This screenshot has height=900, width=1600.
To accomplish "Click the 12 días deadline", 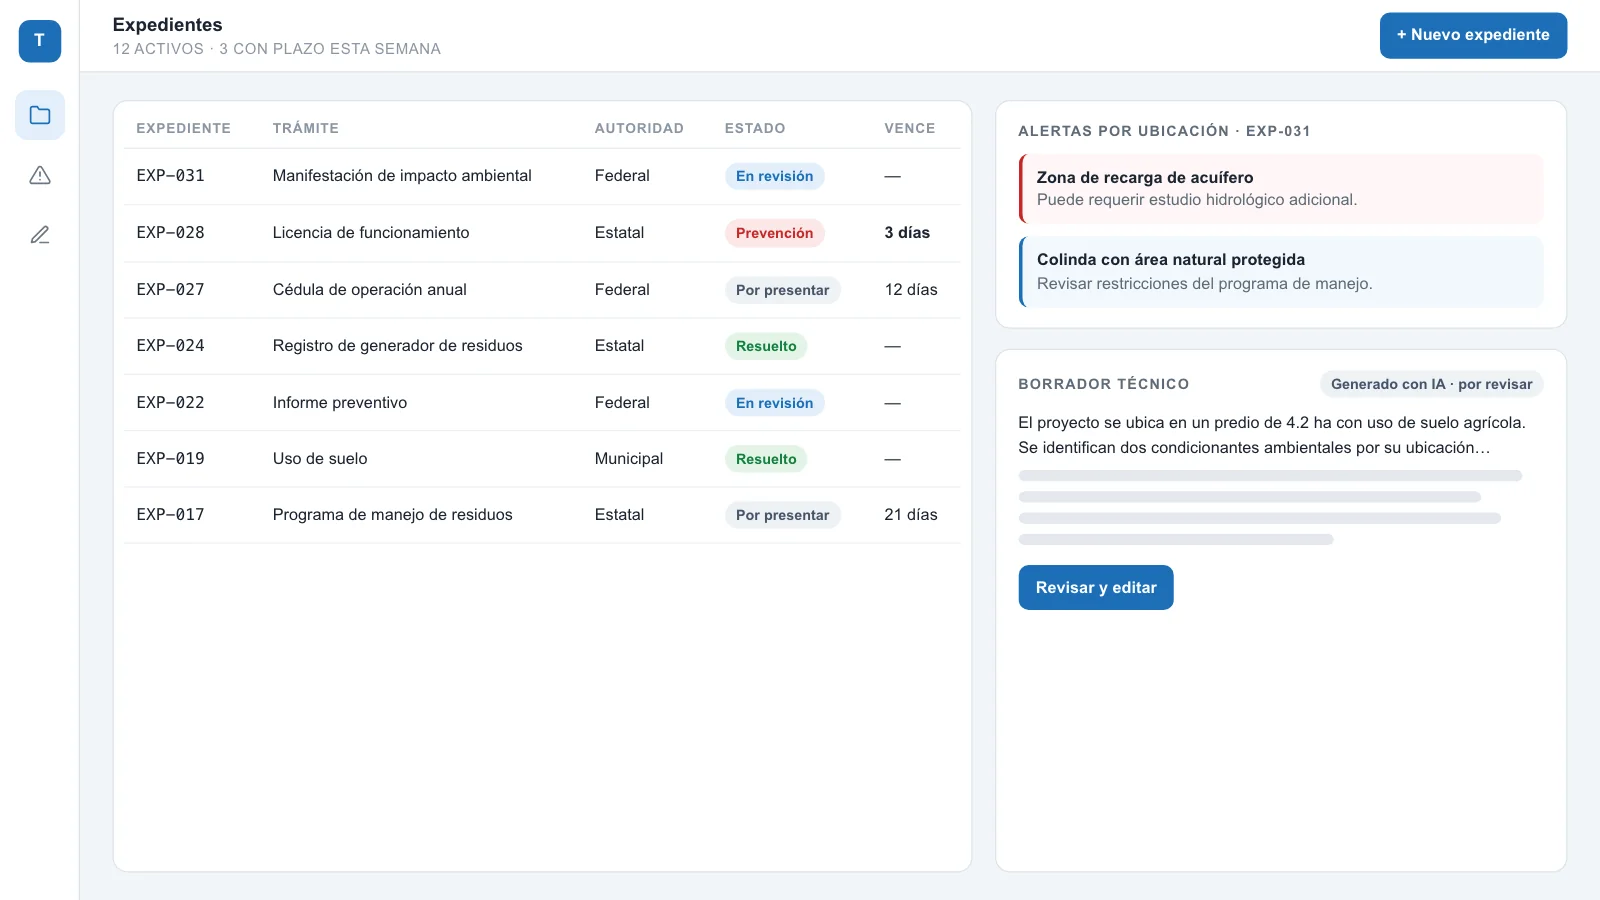I will 911,290.
